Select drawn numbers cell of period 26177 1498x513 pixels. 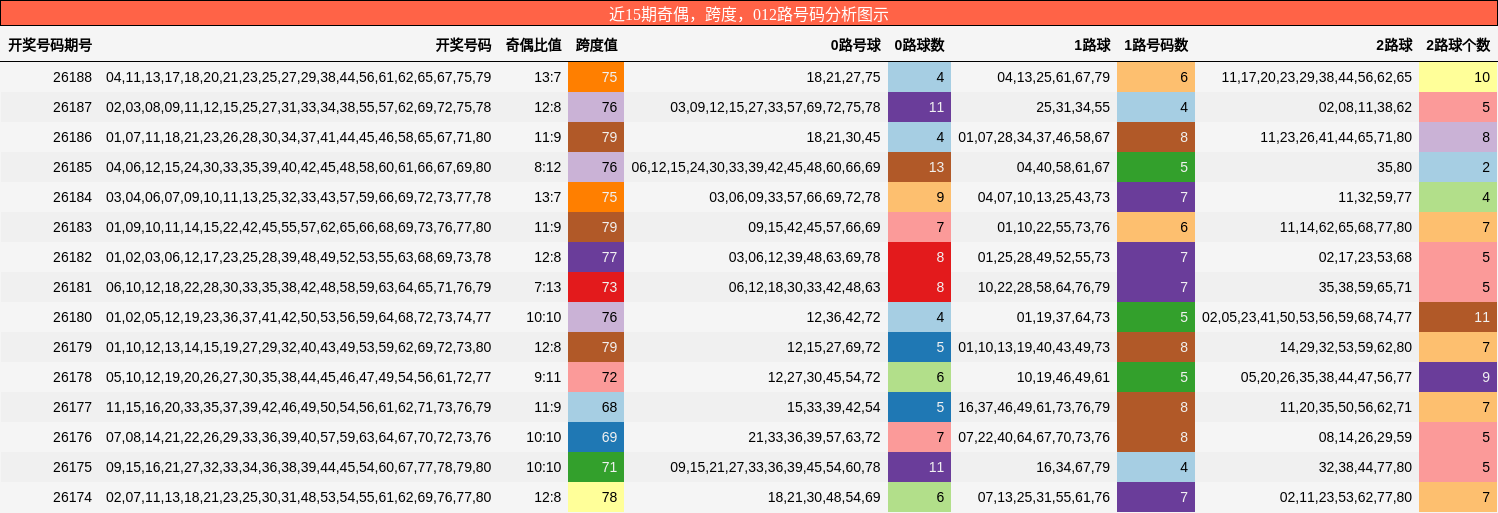coord(299,407)
